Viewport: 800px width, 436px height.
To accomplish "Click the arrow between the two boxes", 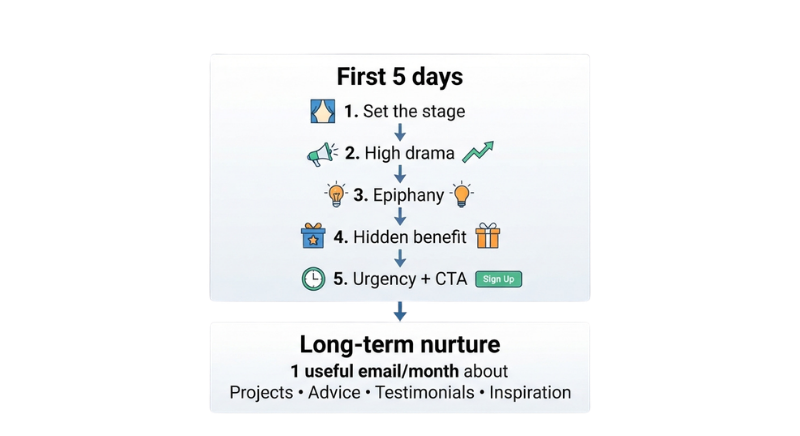I will tap(400, 311).
